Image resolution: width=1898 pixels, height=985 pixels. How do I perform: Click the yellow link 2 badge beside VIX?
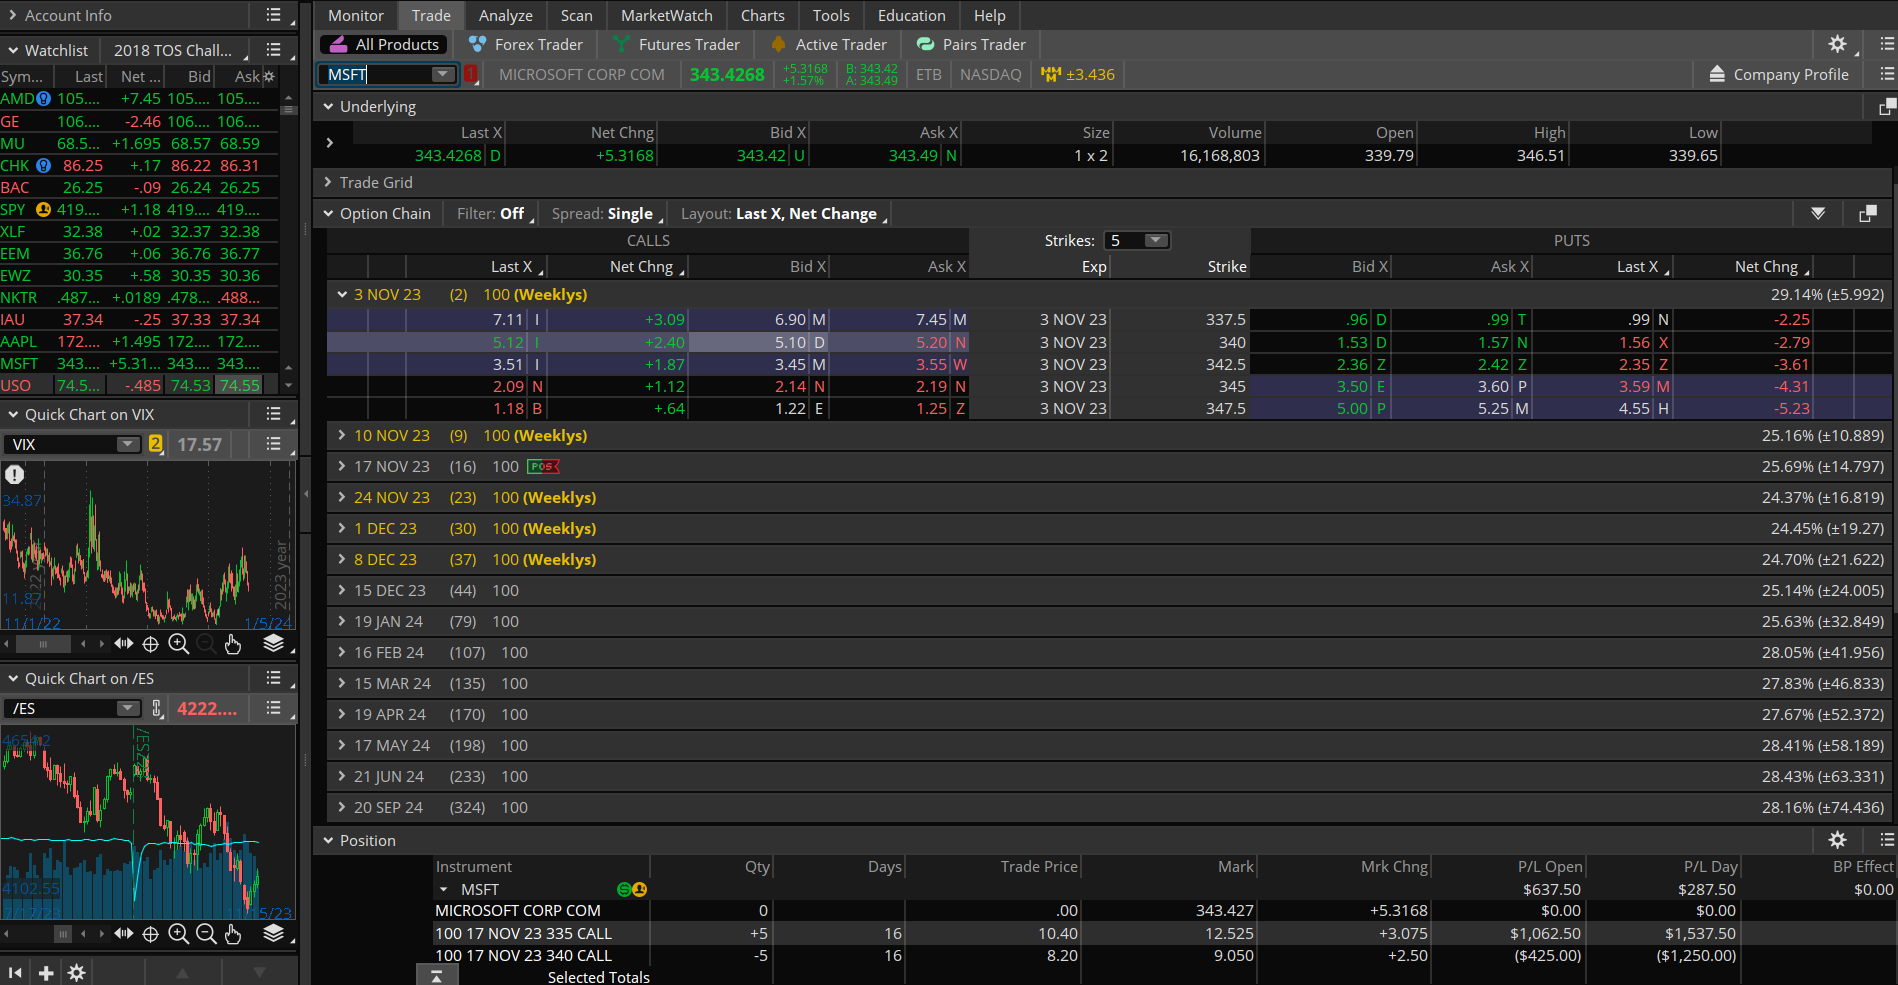point(155,444)
